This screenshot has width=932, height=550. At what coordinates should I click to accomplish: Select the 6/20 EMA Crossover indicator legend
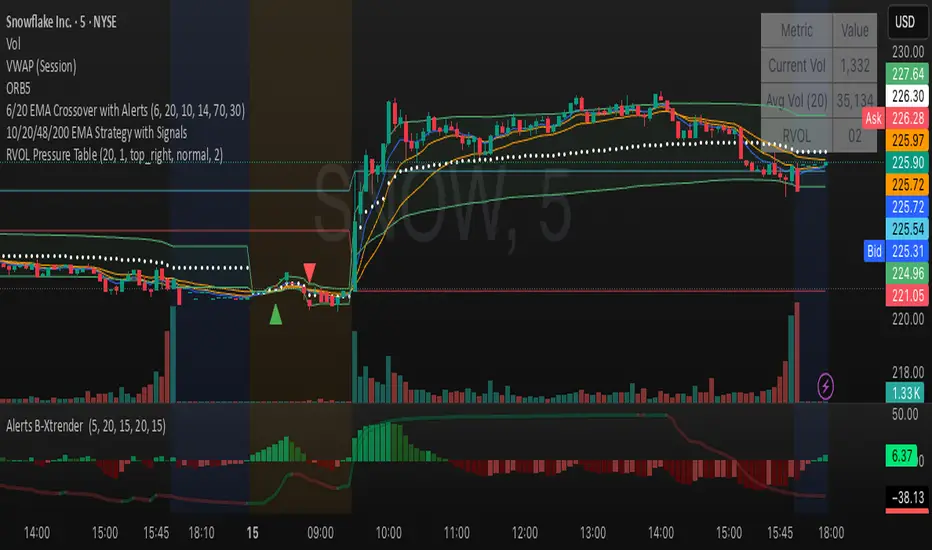click(x=125, y=111)
